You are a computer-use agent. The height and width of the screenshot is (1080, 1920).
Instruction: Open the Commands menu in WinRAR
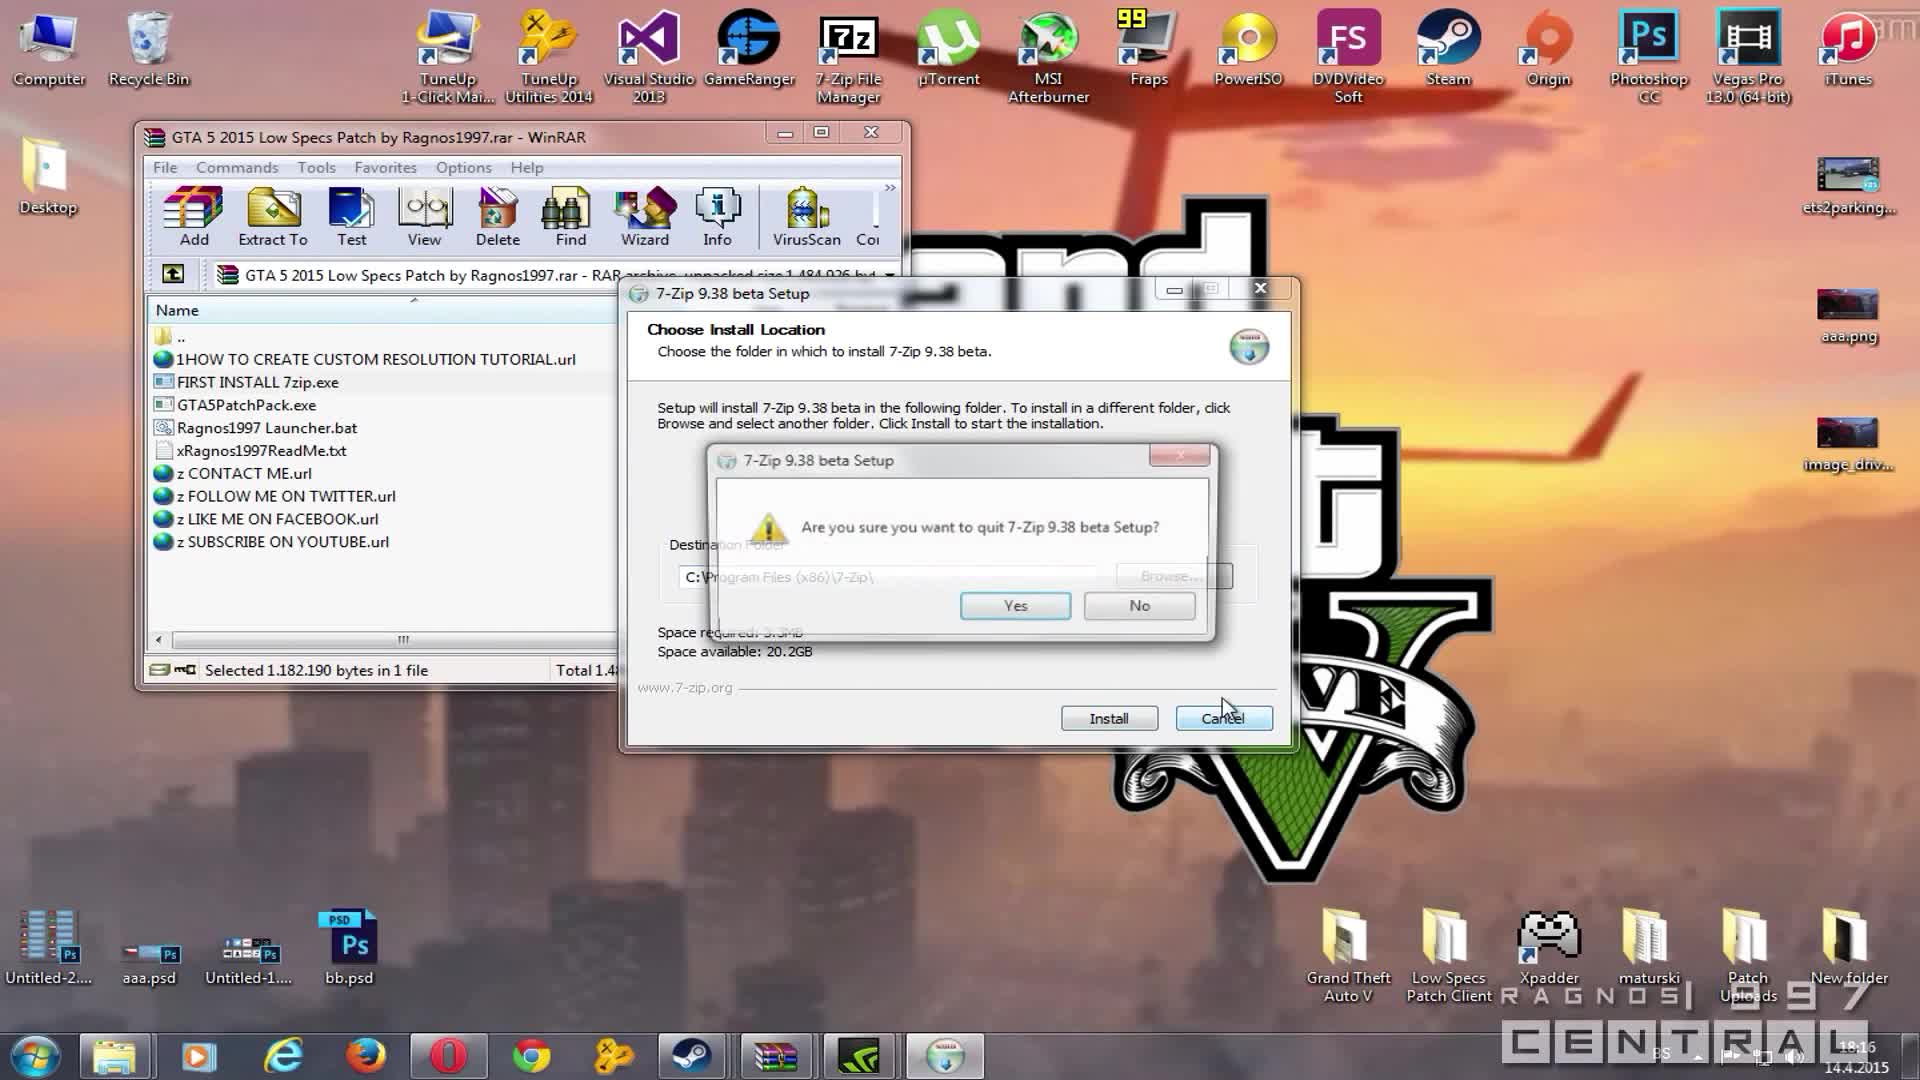click(x=237, y=167)
